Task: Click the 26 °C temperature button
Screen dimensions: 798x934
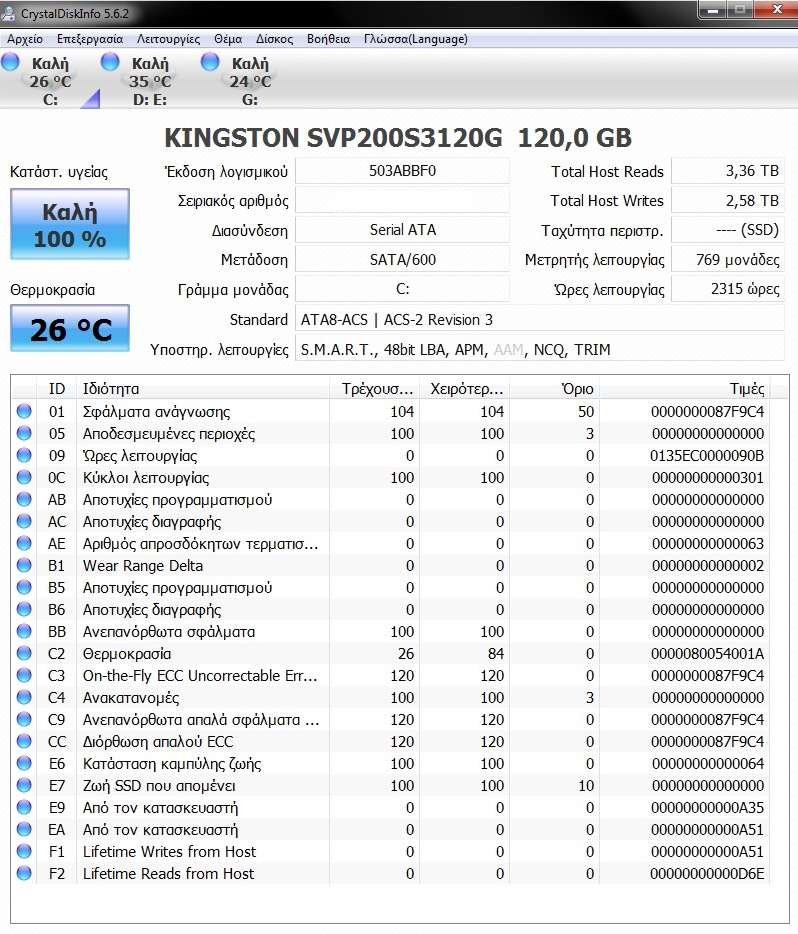Action: [70, 328]
